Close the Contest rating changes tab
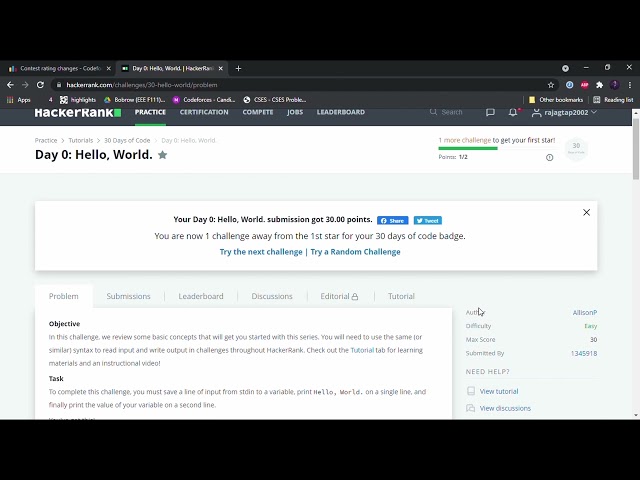640x480 pixels. pos(109,69)
